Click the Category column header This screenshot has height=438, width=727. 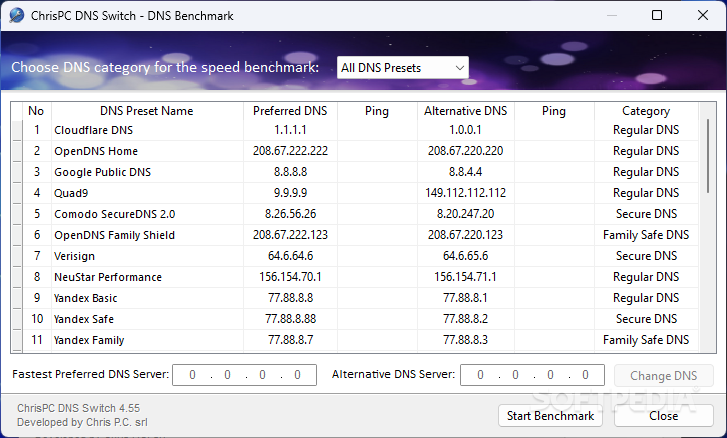click(646, 111)
